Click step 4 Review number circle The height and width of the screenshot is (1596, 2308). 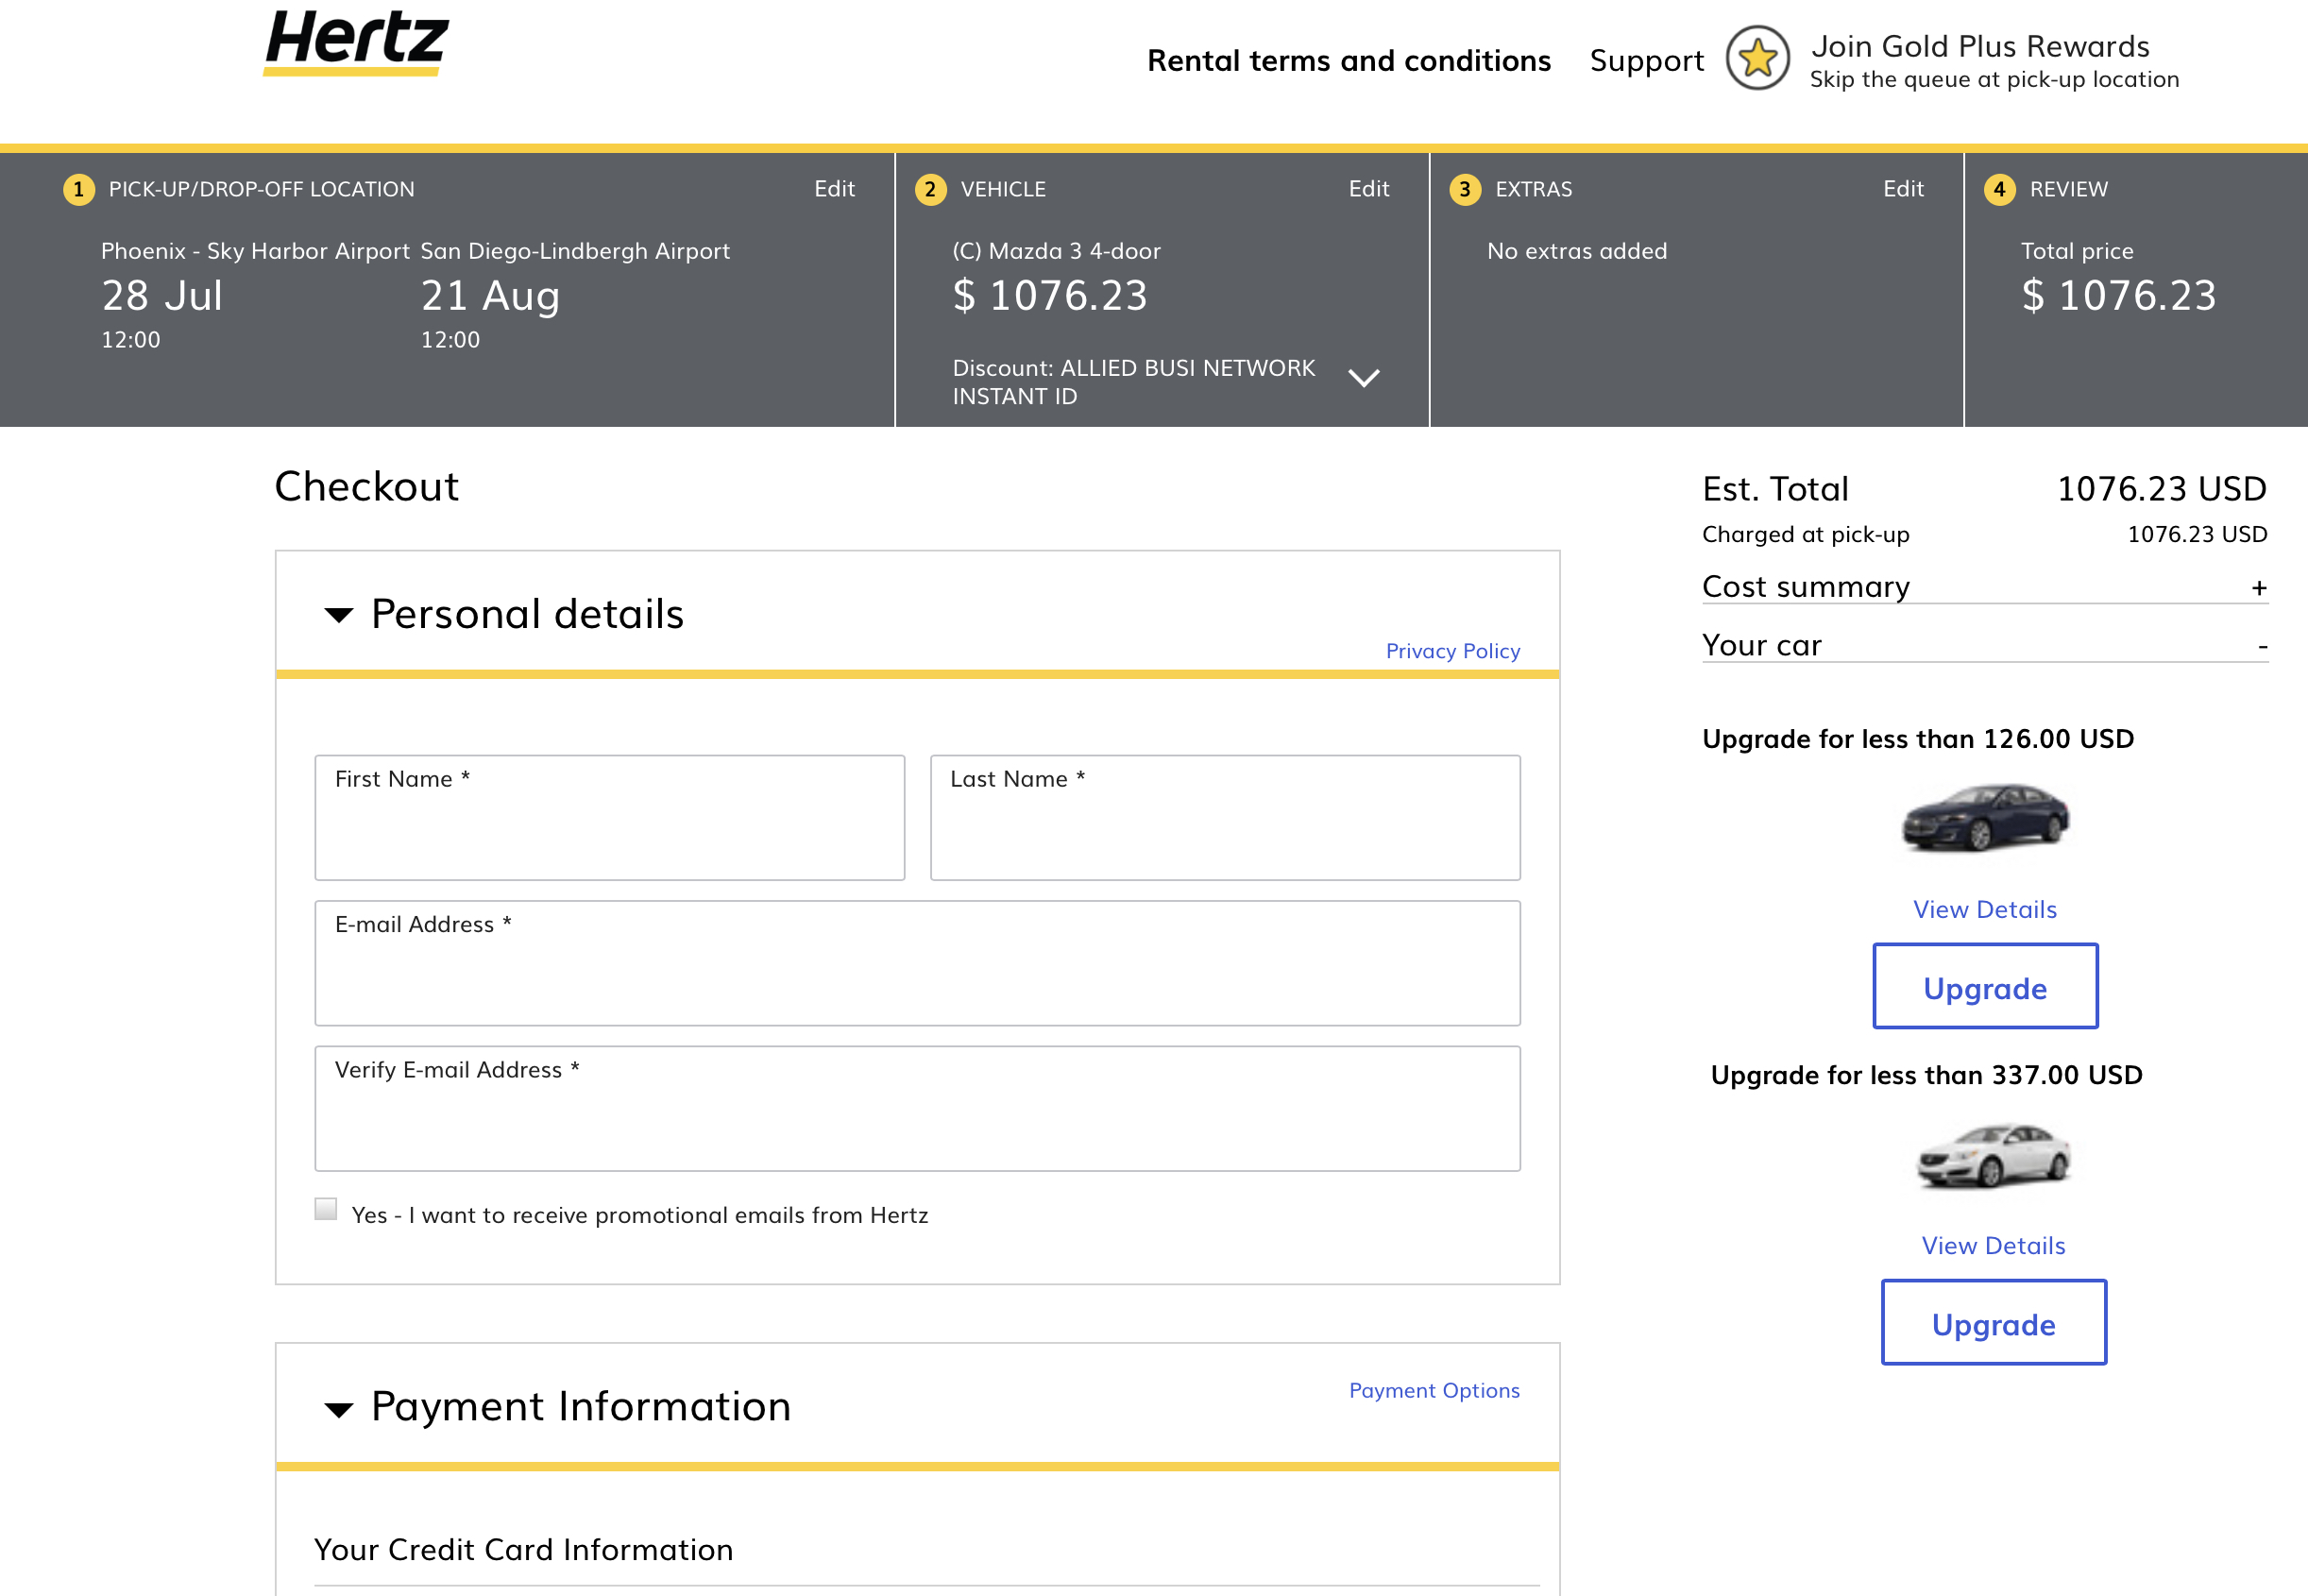coord(1999,189)
